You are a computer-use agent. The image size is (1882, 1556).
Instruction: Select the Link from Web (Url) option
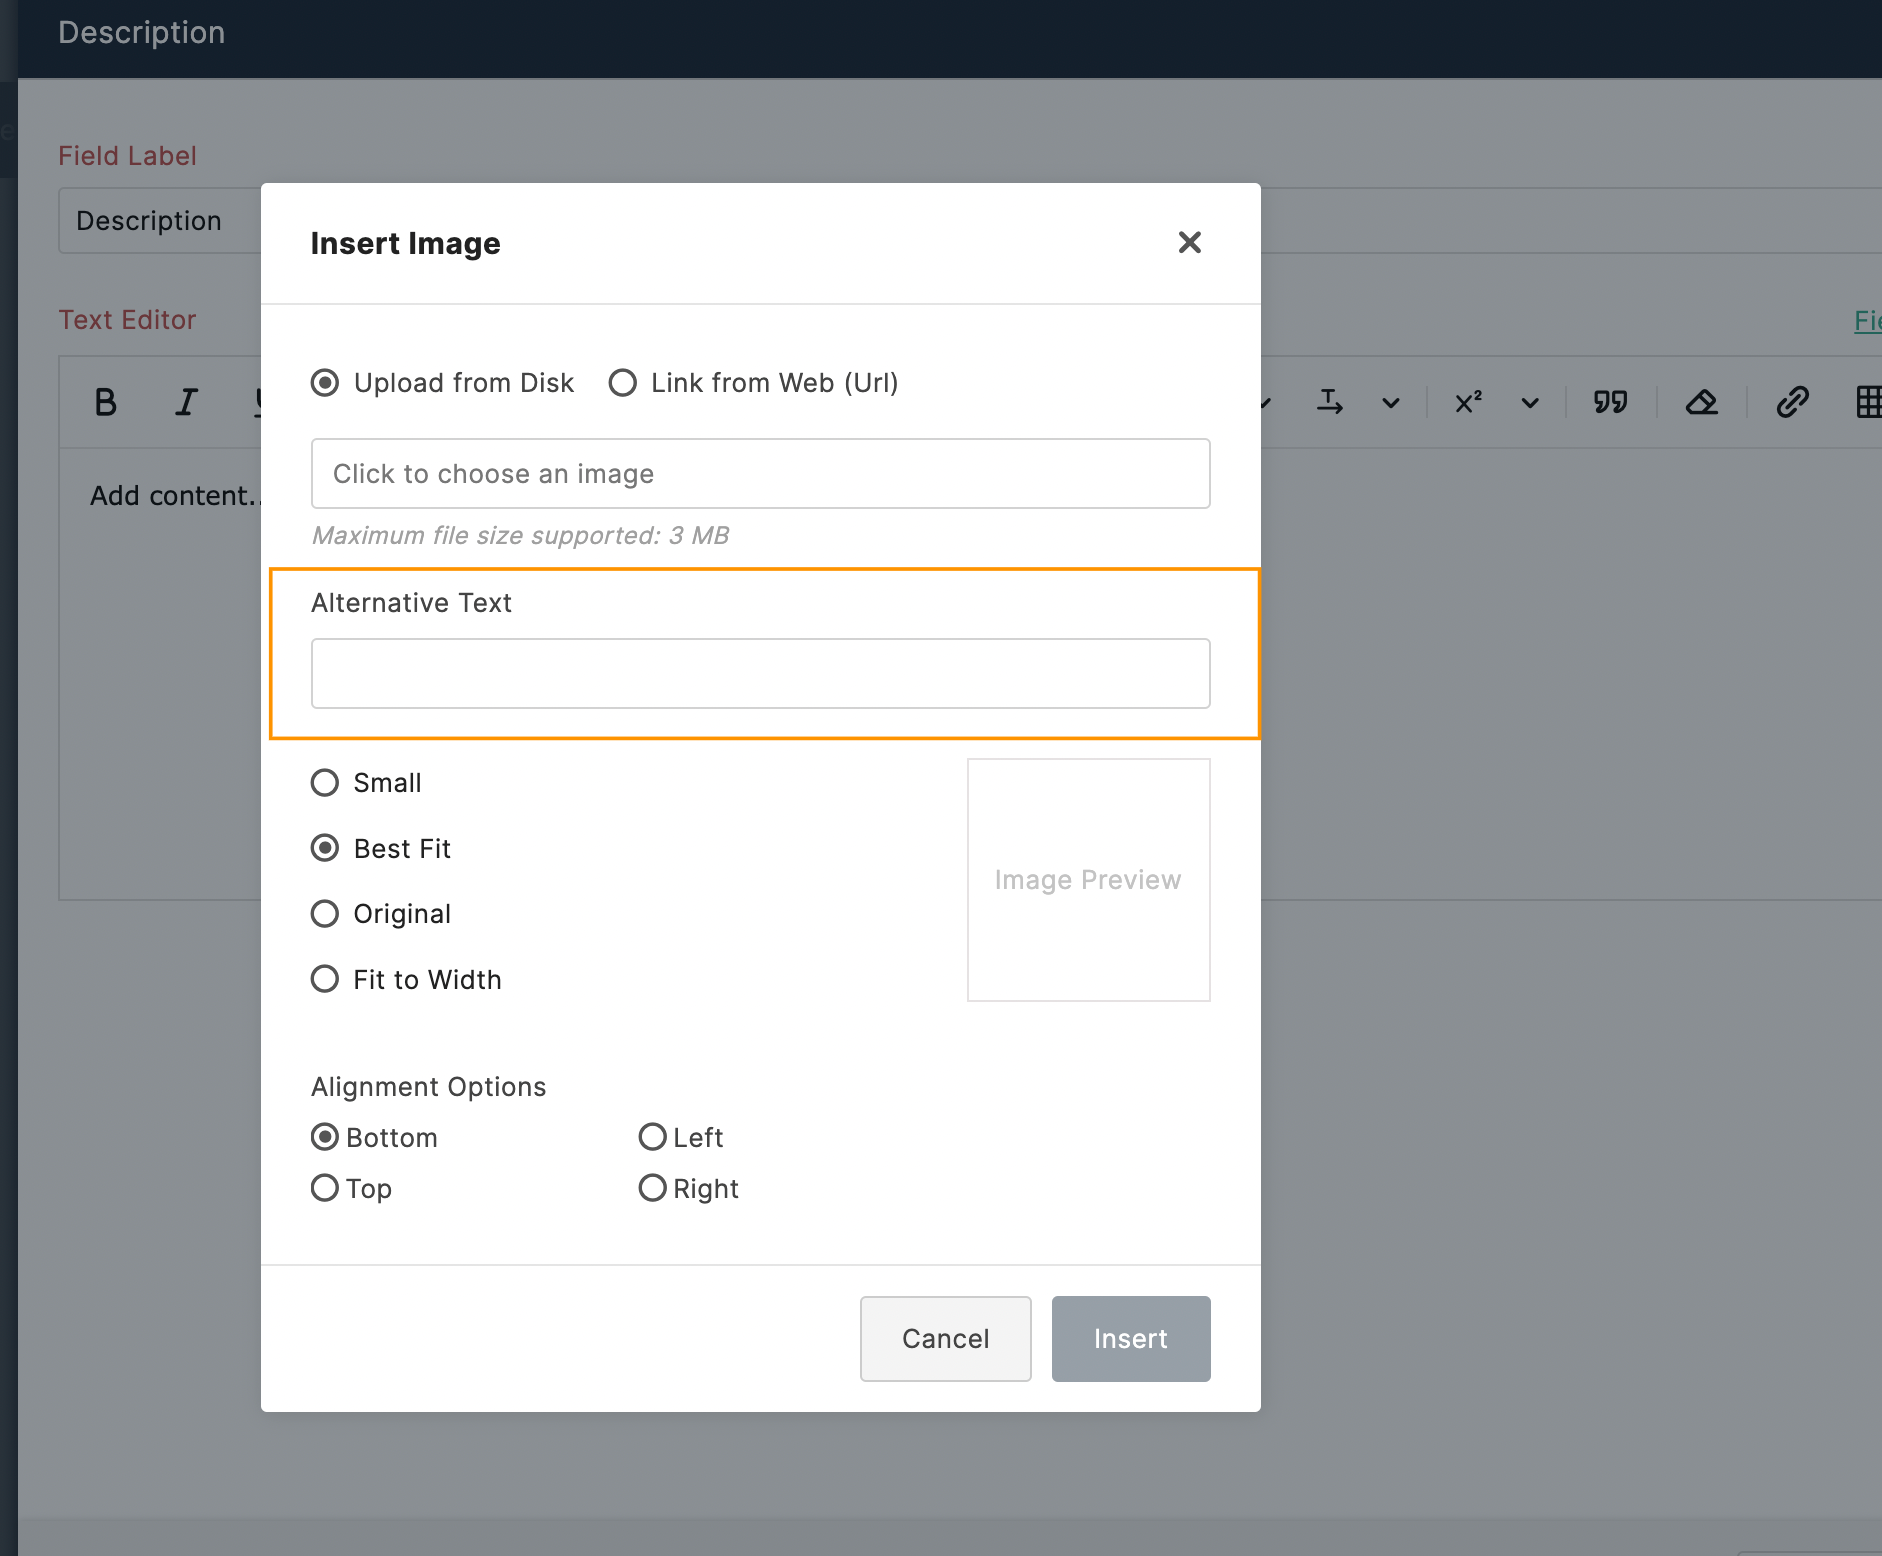coord(623,383)
